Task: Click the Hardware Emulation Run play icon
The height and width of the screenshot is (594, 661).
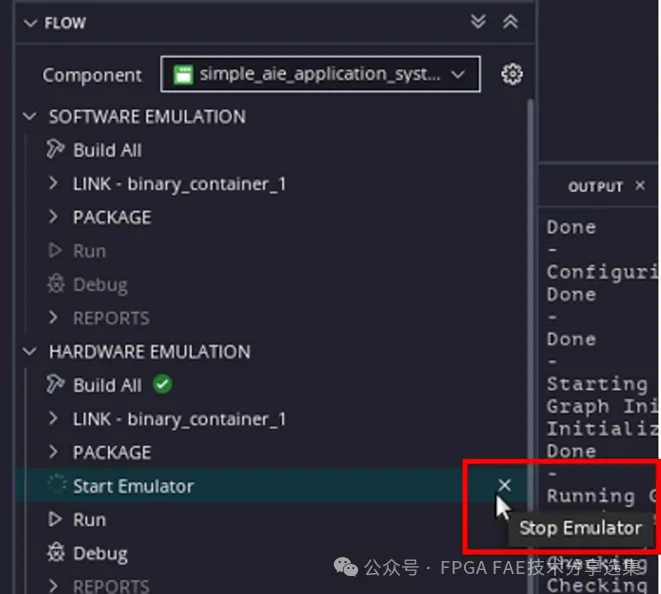Action: tap(55, 519)
